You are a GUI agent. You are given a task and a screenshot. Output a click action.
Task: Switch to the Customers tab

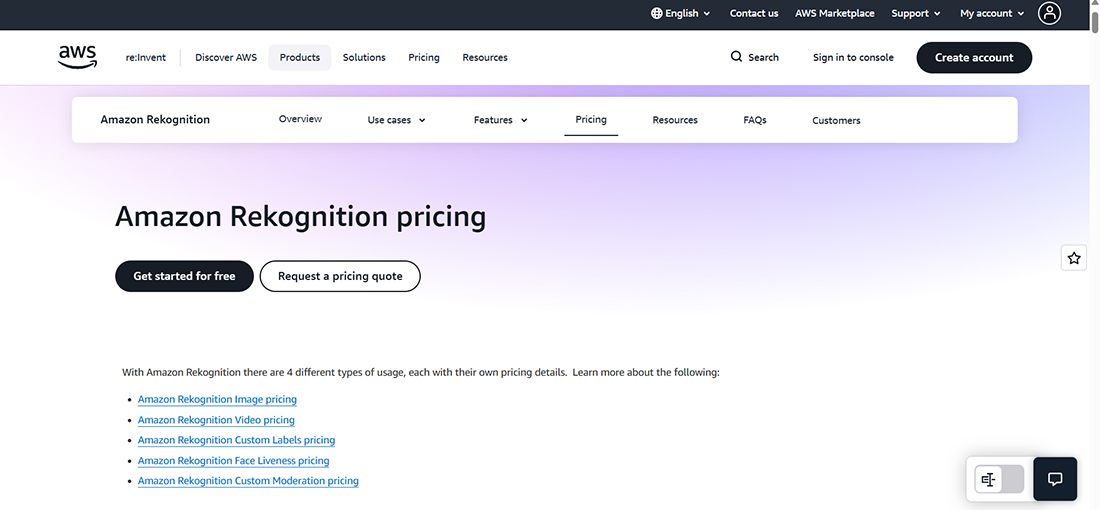point(836,121)
